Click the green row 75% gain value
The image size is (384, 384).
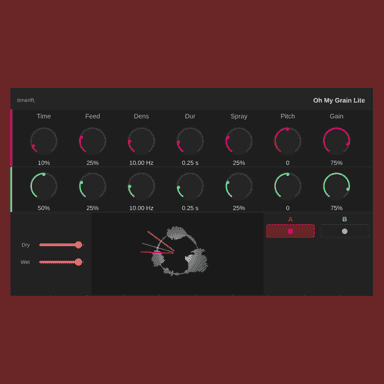click(336, 208)
